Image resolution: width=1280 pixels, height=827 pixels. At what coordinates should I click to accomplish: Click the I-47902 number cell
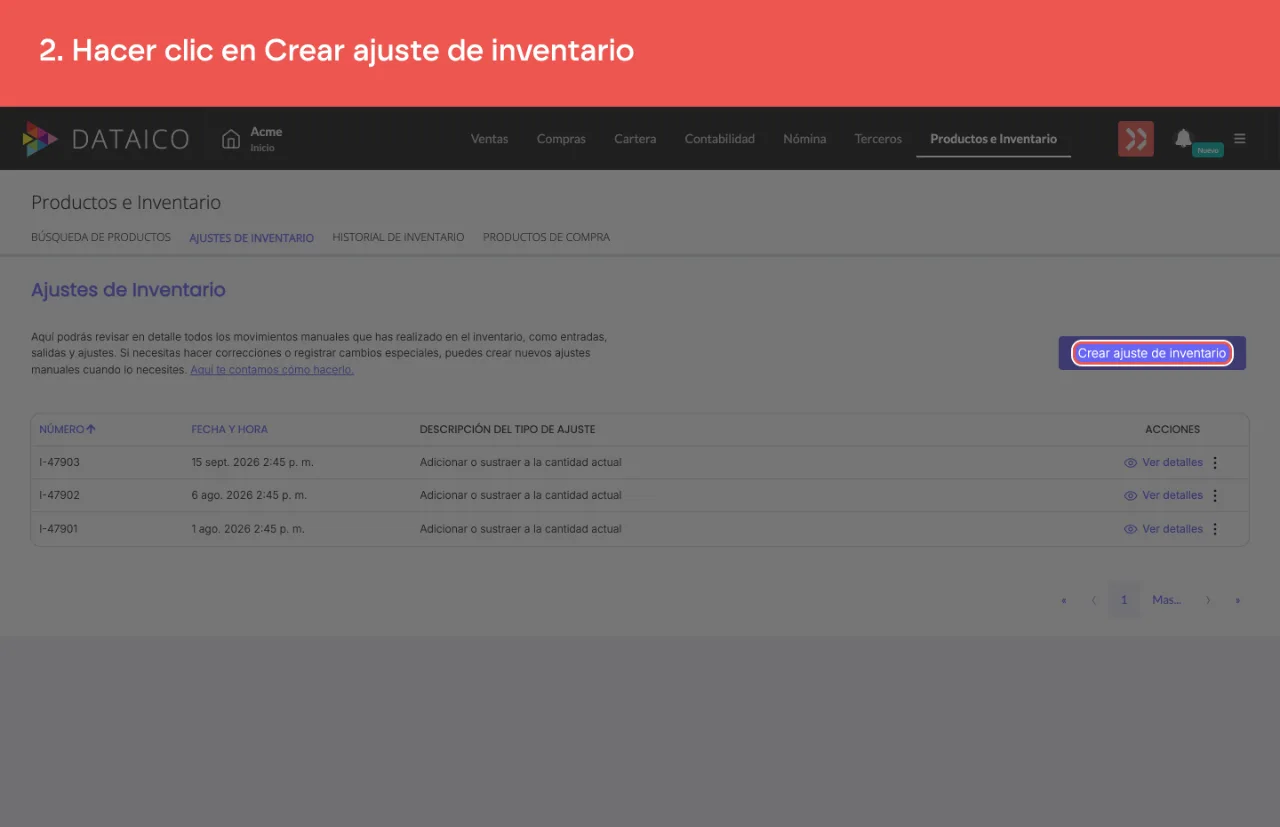[x=59, y=496]
